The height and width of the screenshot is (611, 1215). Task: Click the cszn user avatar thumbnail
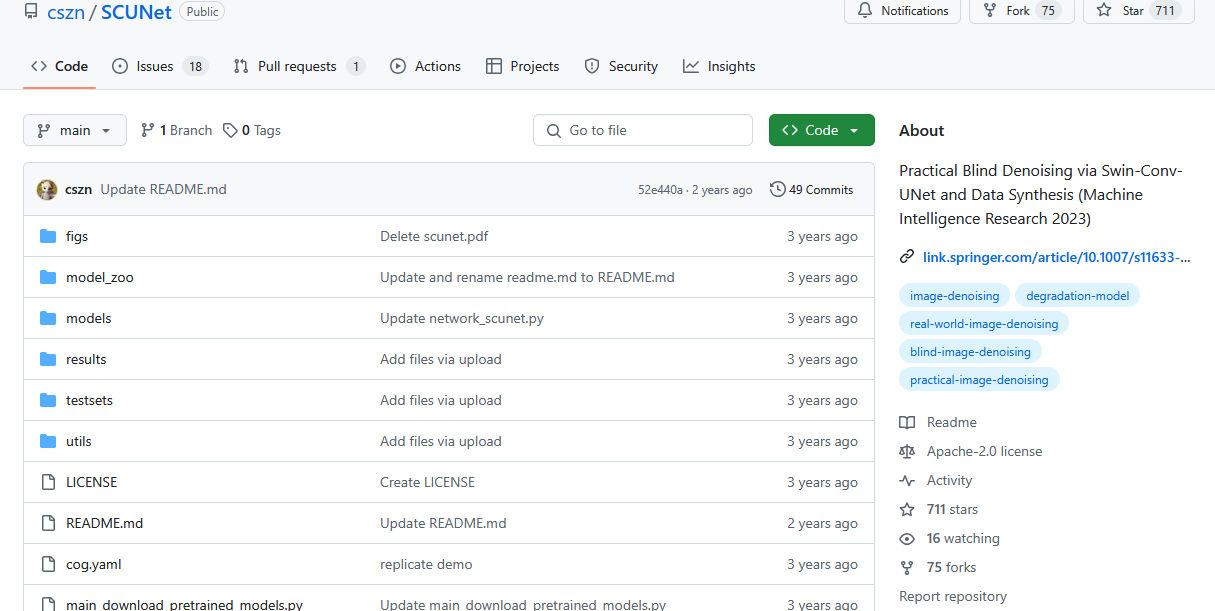pyautogui.click(x=47, y=190)
